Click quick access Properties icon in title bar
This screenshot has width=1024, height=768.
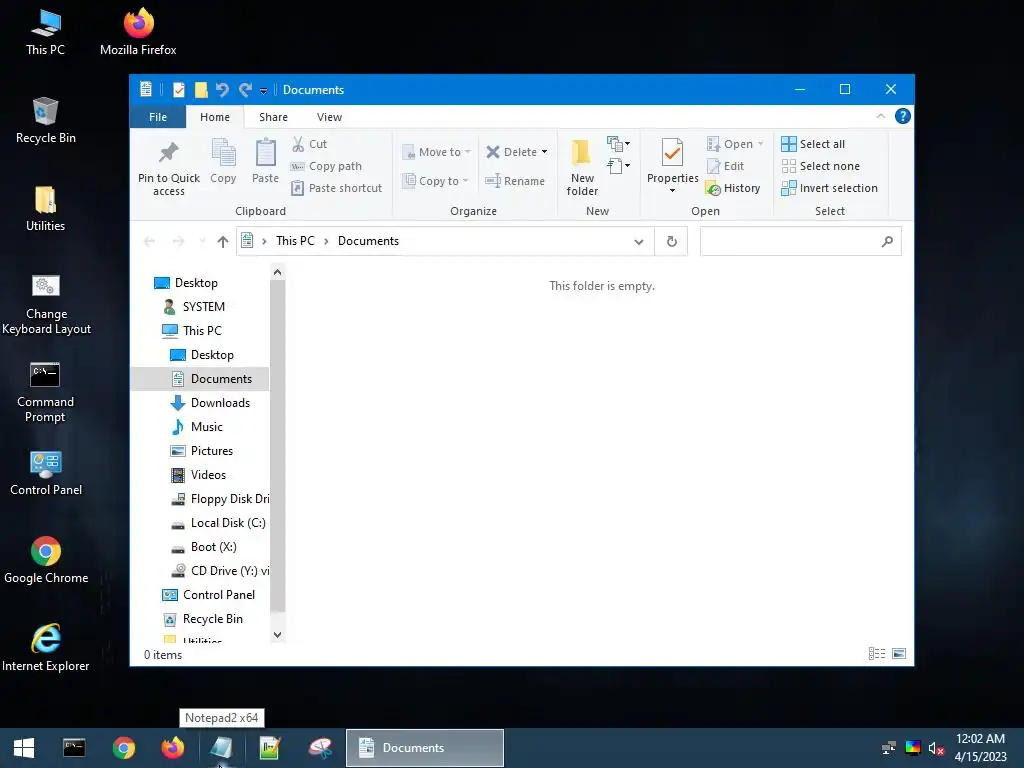pos(178,89)
